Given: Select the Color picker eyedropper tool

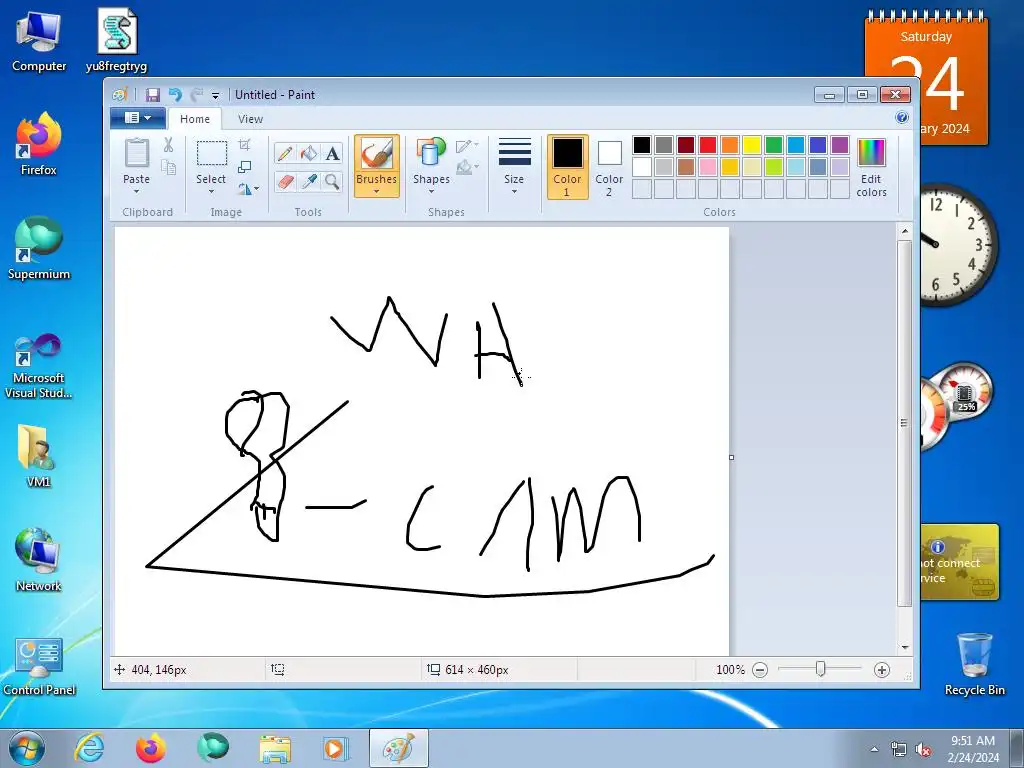Looking at the screenshot, I should pyautogui.click(x=308, y=181).
